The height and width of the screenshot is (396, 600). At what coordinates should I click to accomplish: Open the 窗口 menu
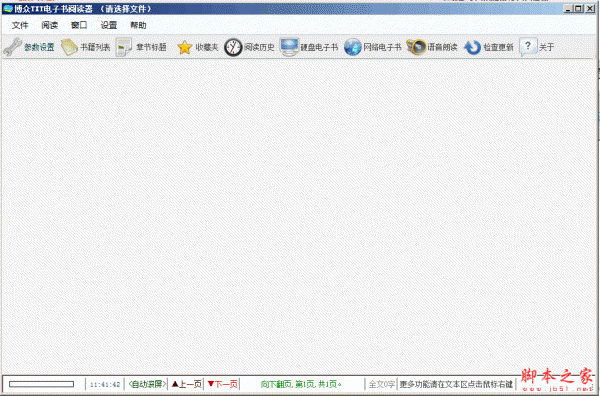pos(79,25)
